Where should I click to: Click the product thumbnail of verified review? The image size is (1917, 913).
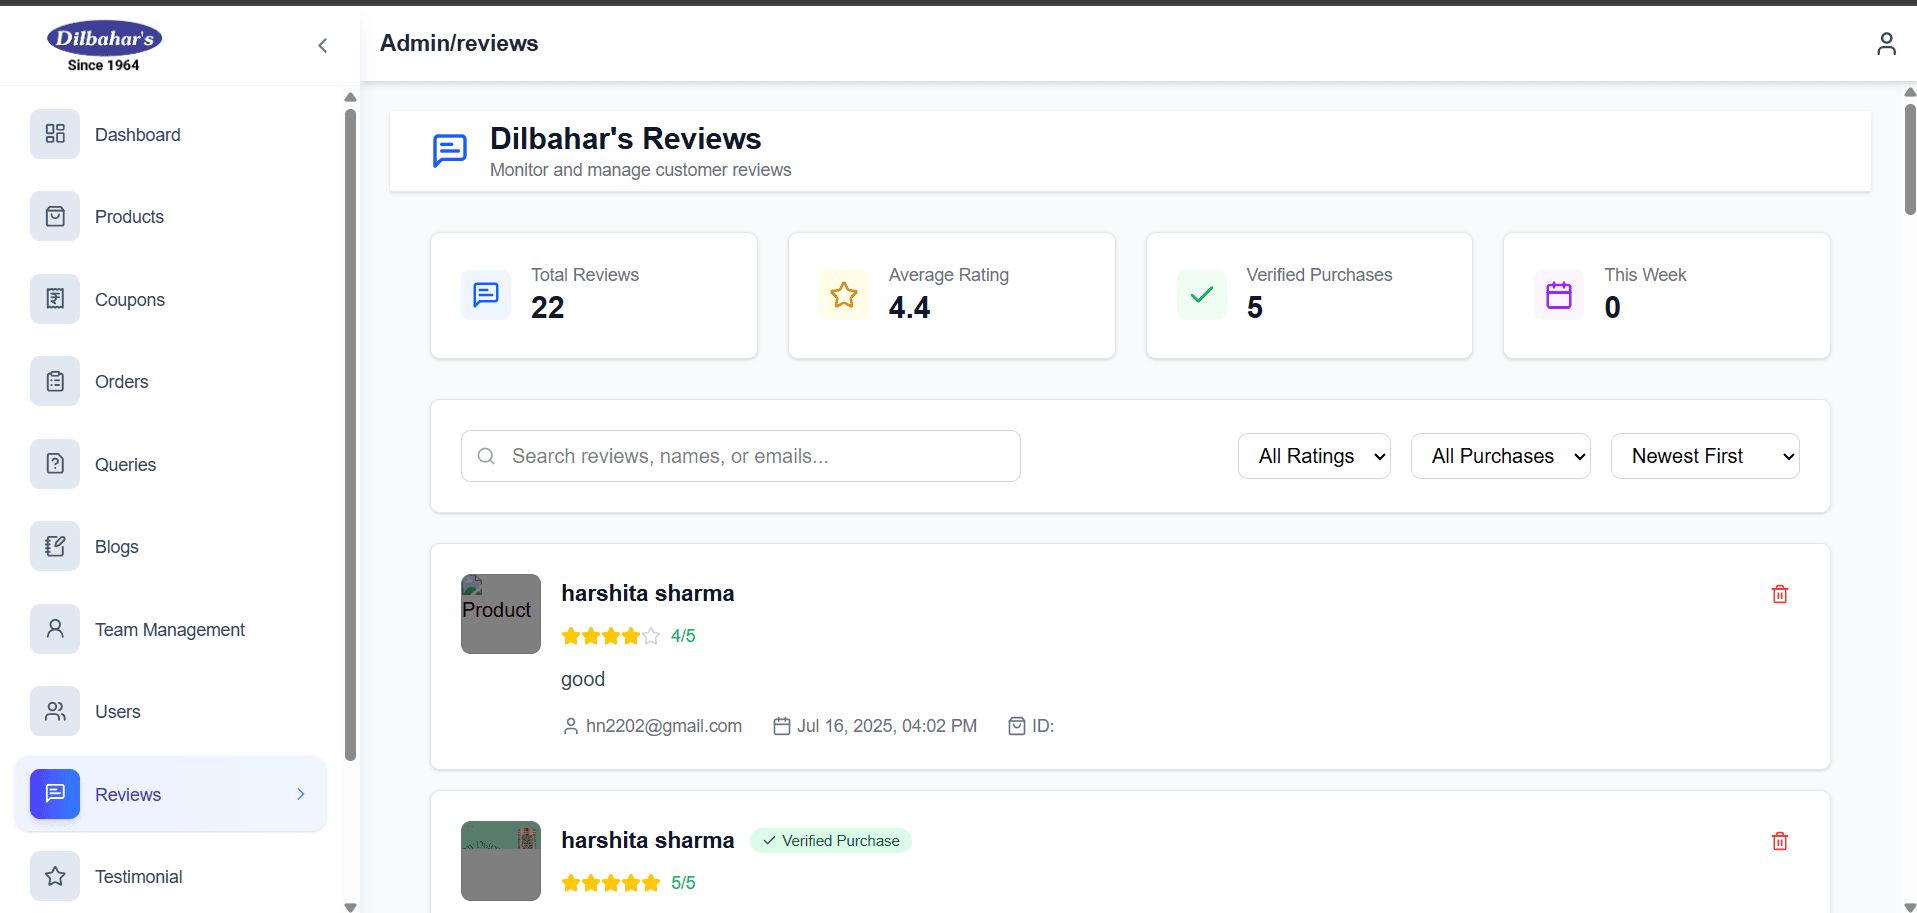501,861
